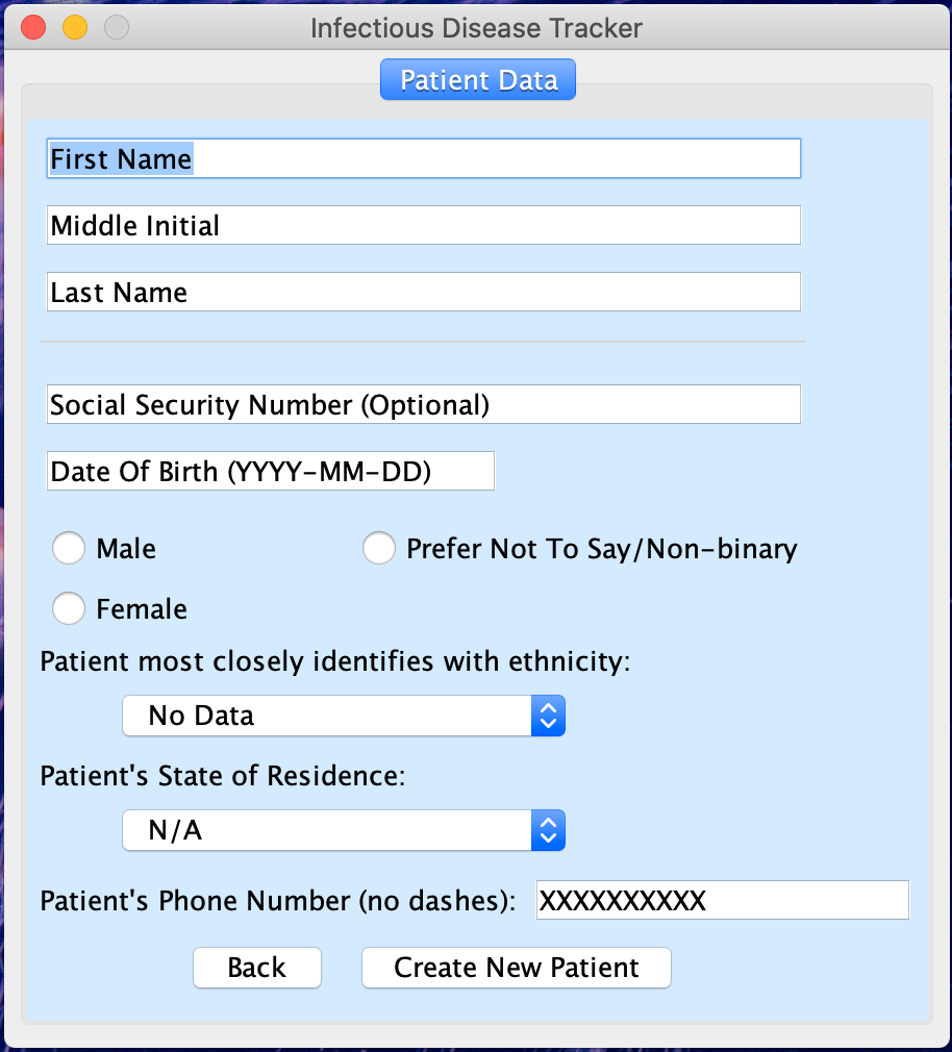Click the Infectious Disease Tracker title bar
This screenshot has height=1052, width=952.
click(476, 27)
